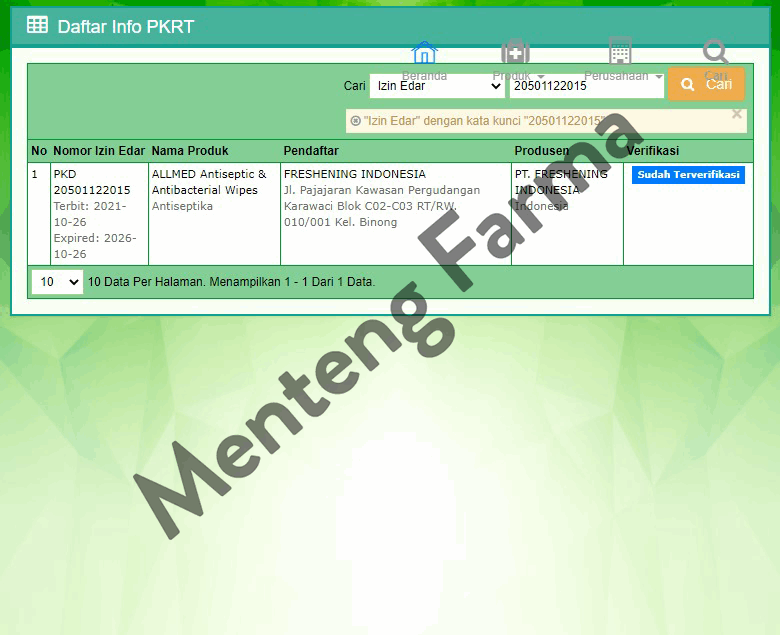This screenshot has height=635, width=780.
Task: Select the Nama Produk column header
Action: (x=190, y=151)
